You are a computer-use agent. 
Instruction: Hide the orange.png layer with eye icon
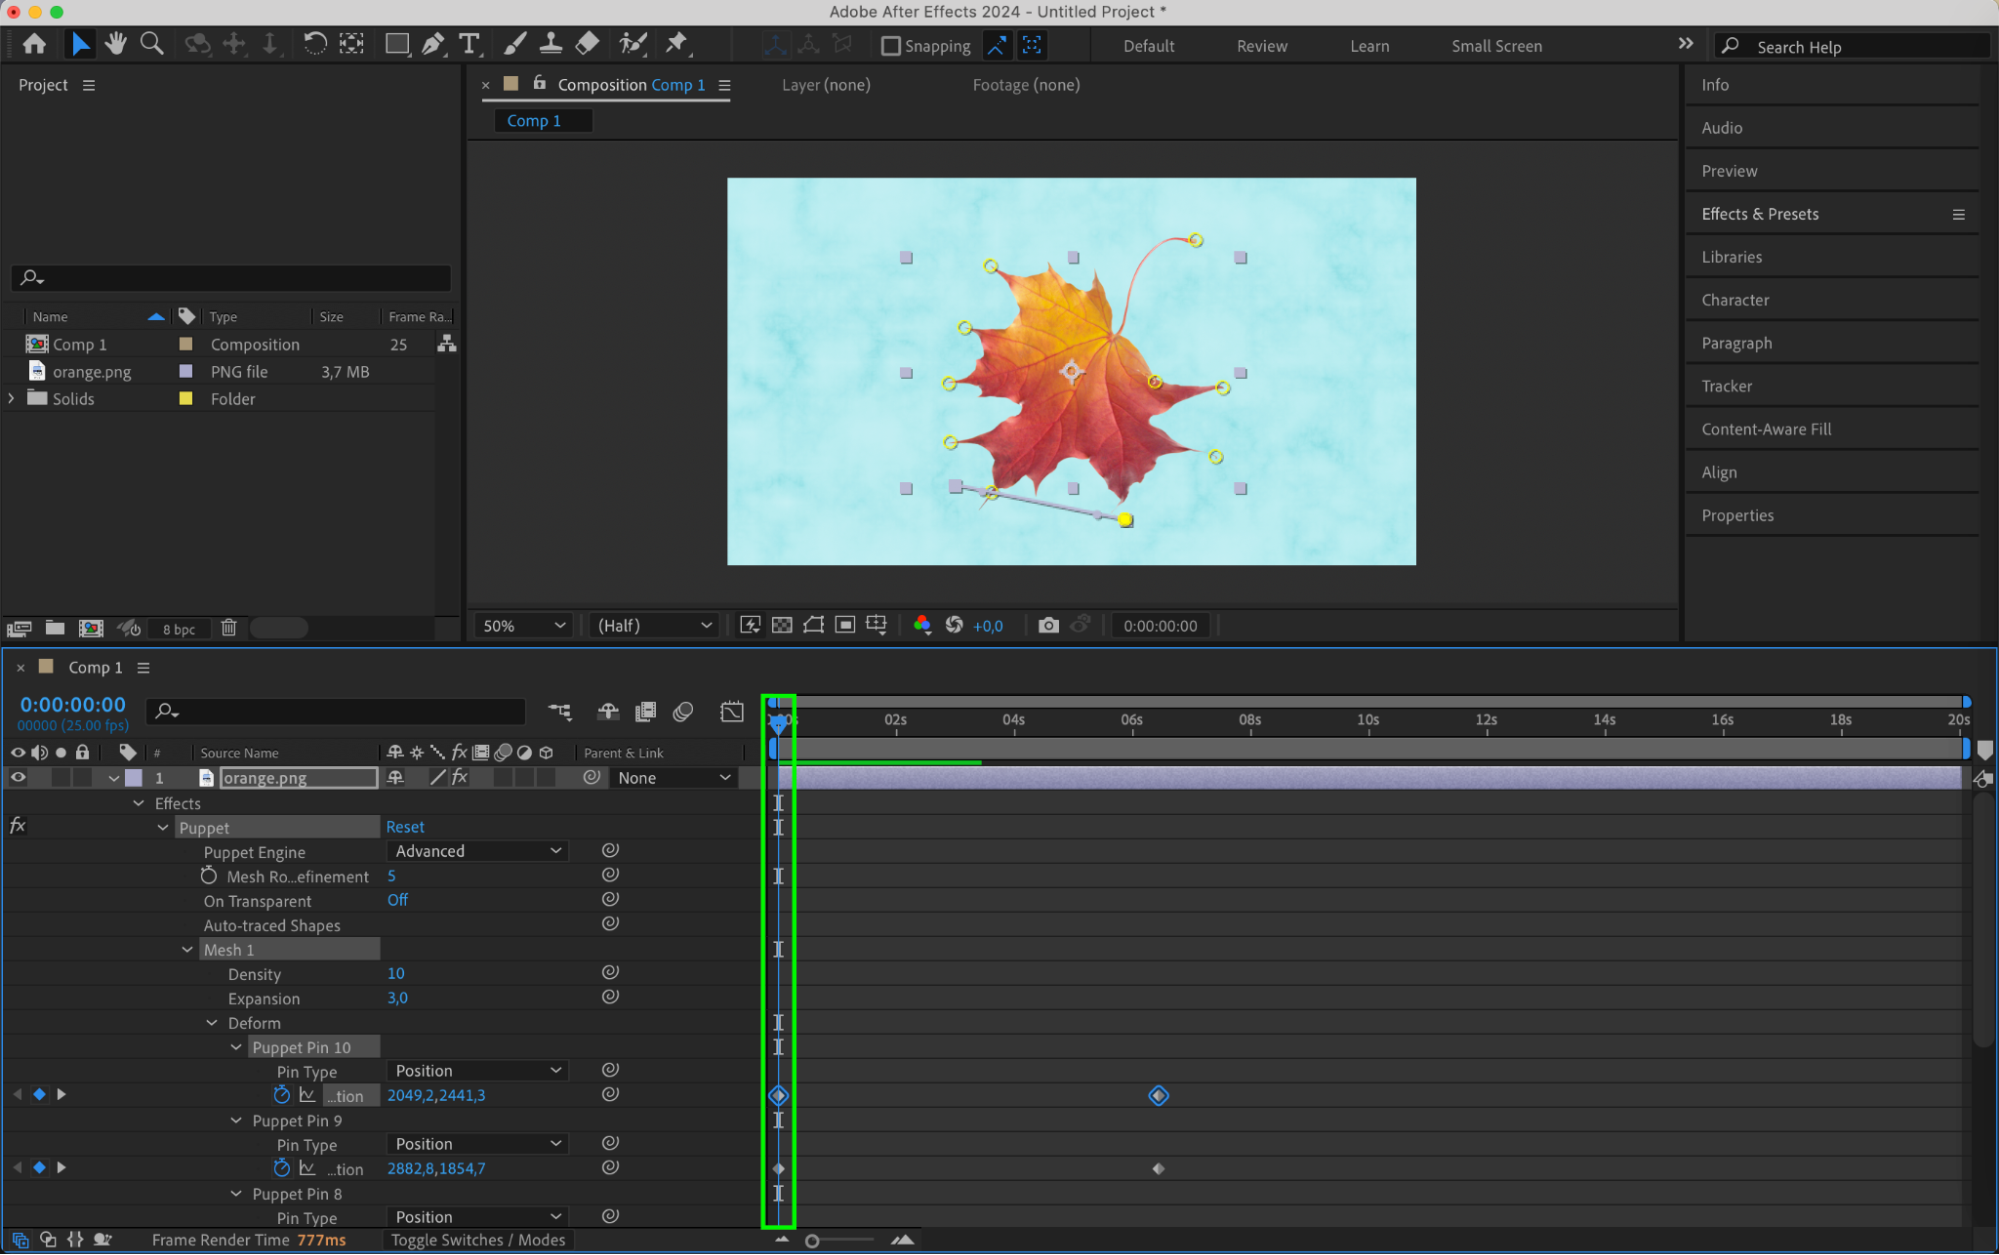point(18,777)
